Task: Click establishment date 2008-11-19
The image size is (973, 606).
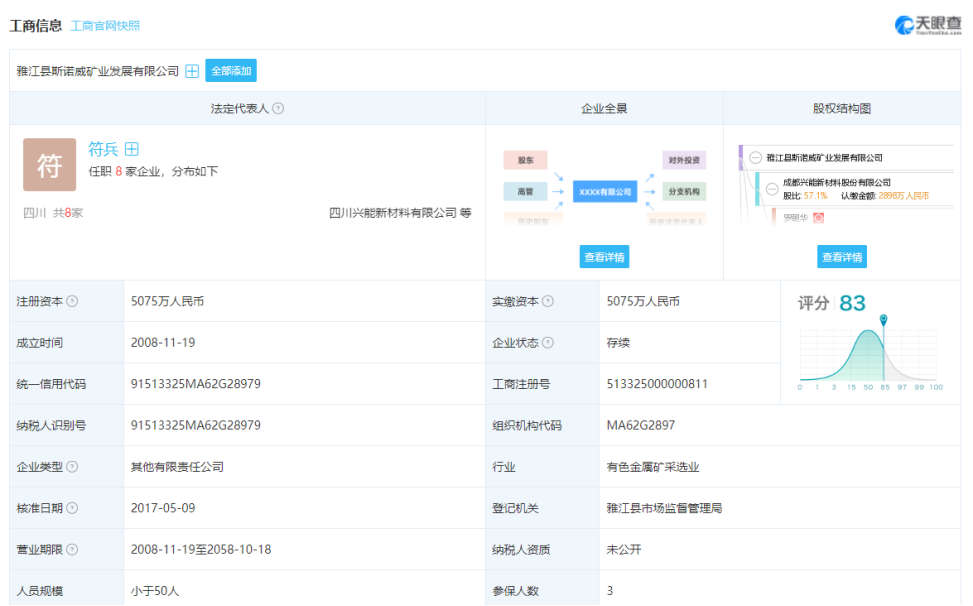Action: (x=163, y=343)
